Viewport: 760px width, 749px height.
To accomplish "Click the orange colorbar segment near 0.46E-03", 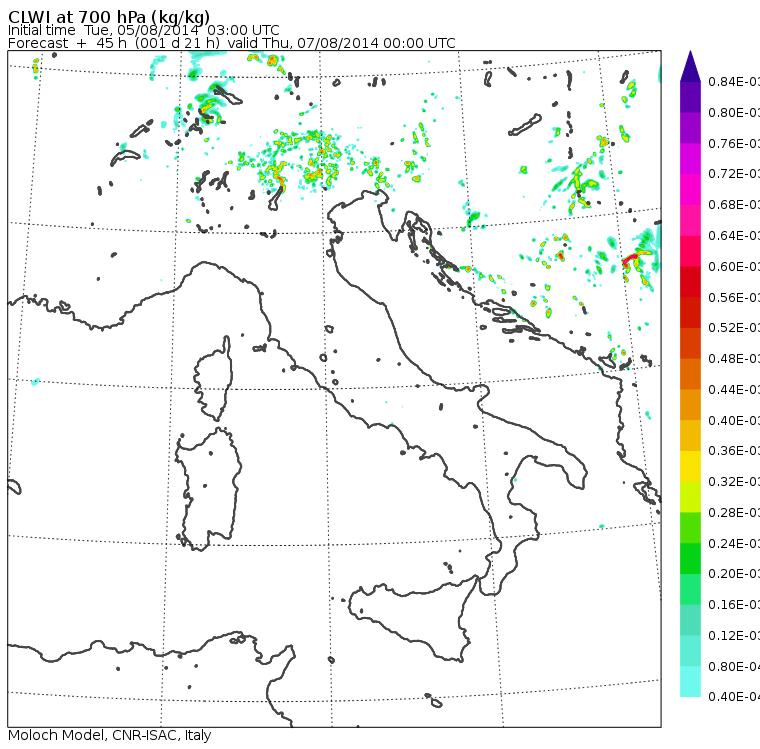I will (x=690, y=374).
